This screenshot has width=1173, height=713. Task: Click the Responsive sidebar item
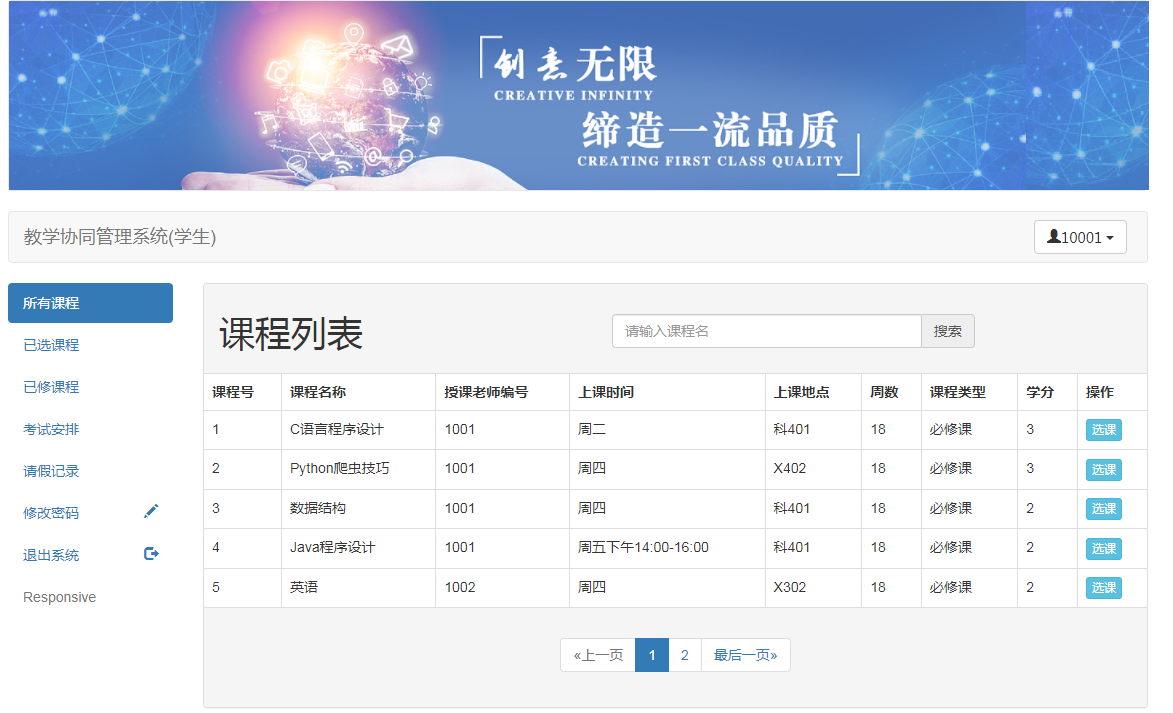coord(59,597)
